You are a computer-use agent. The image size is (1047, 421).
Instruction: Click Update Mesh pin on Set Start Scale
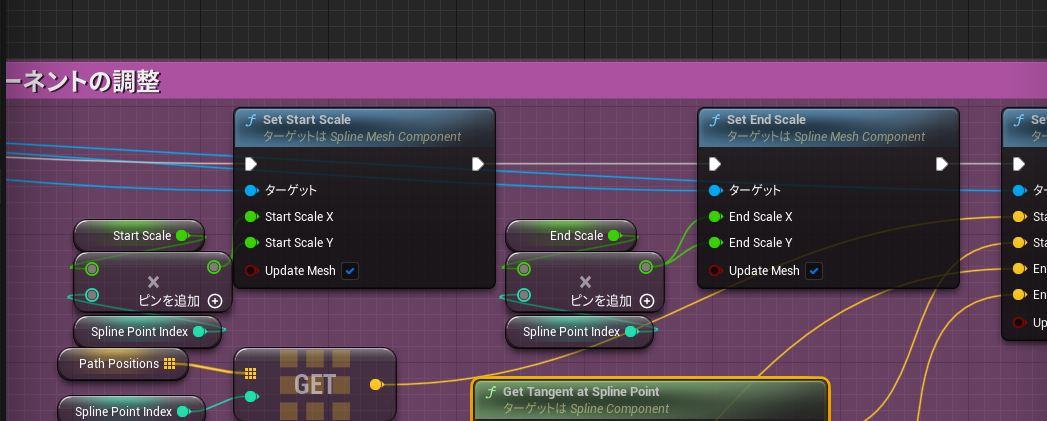coord(251,271)
